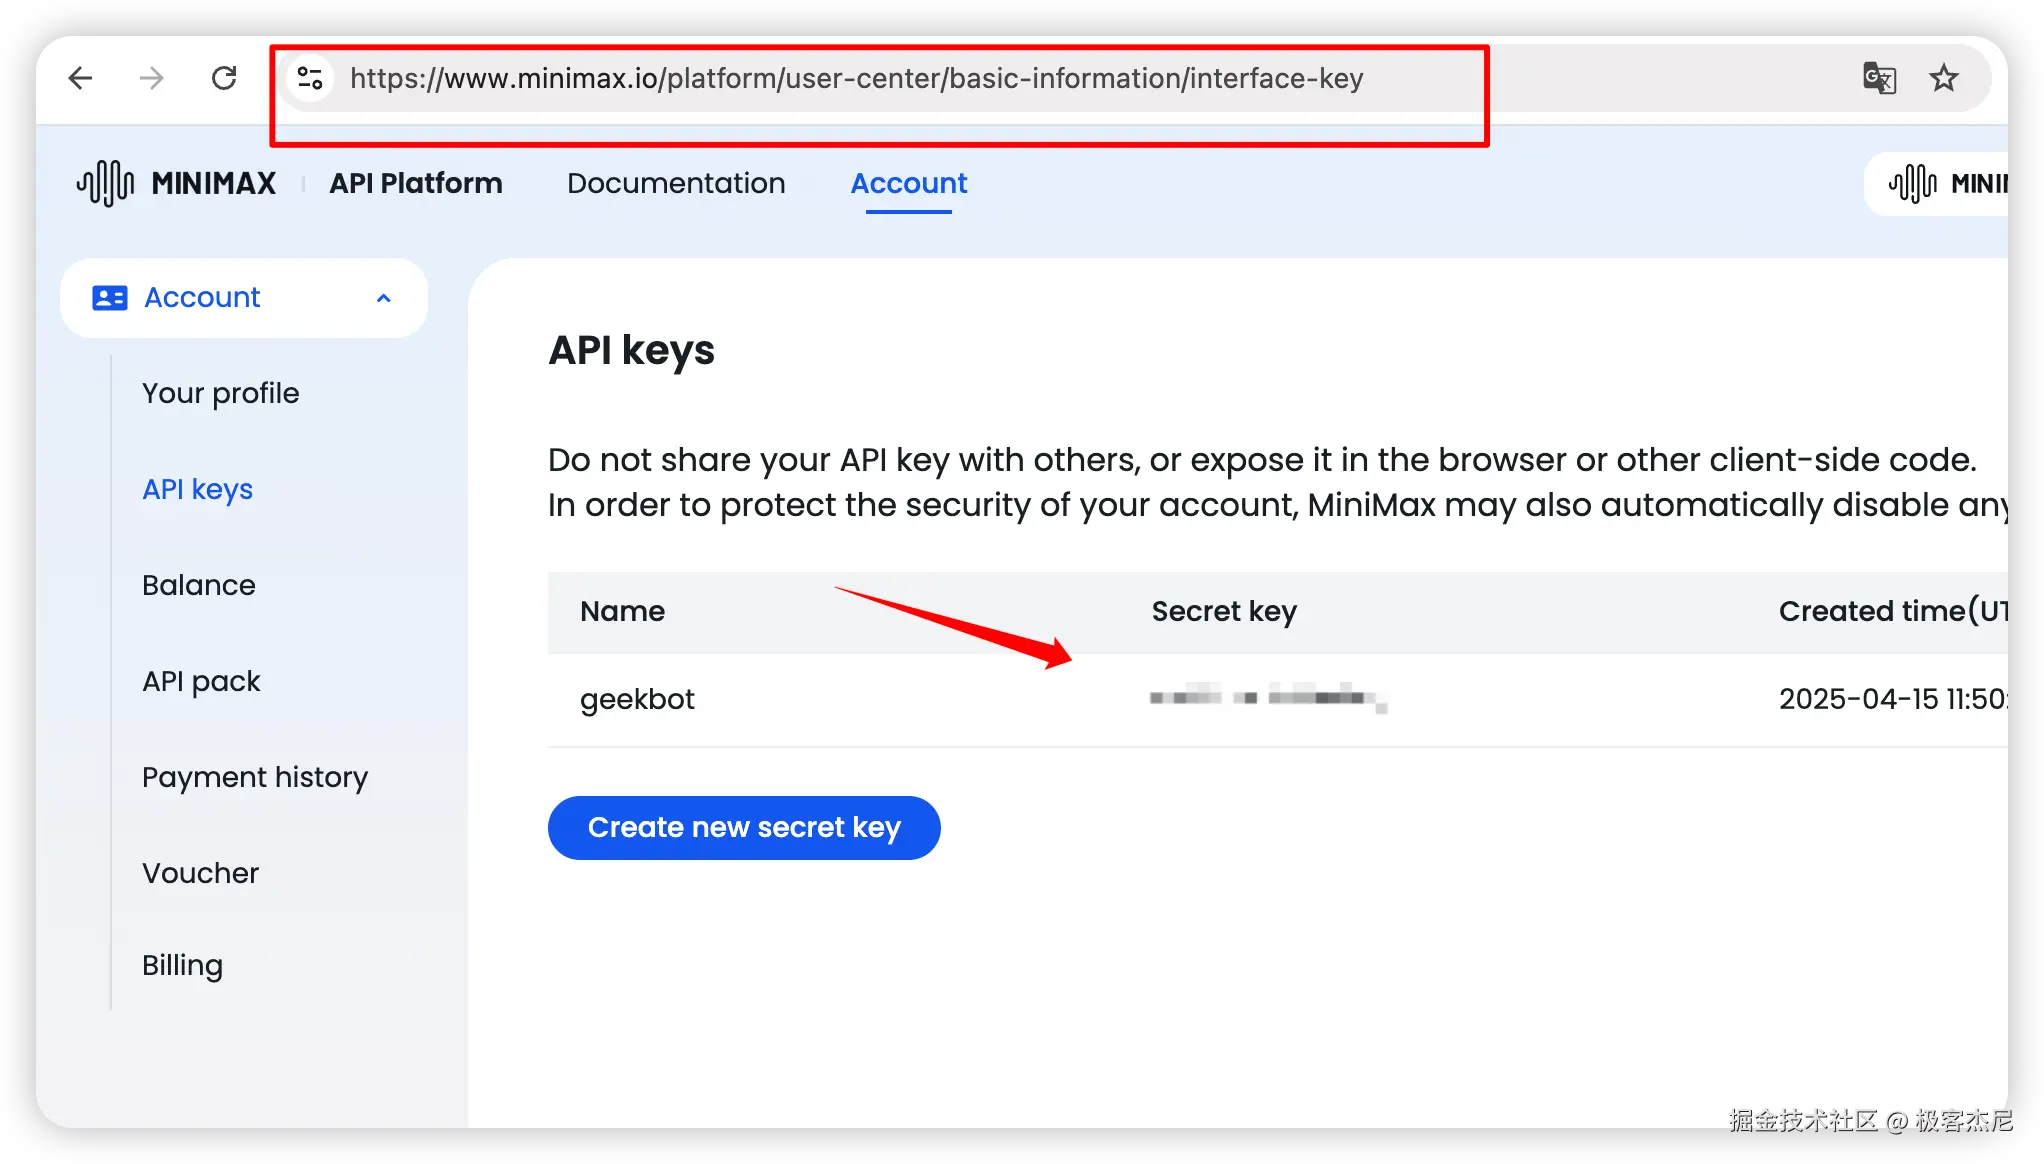The width and height of the screenshot is (2044, 1164).
Task: Select the Account top navigation tab
Action: tap(908, 183)
